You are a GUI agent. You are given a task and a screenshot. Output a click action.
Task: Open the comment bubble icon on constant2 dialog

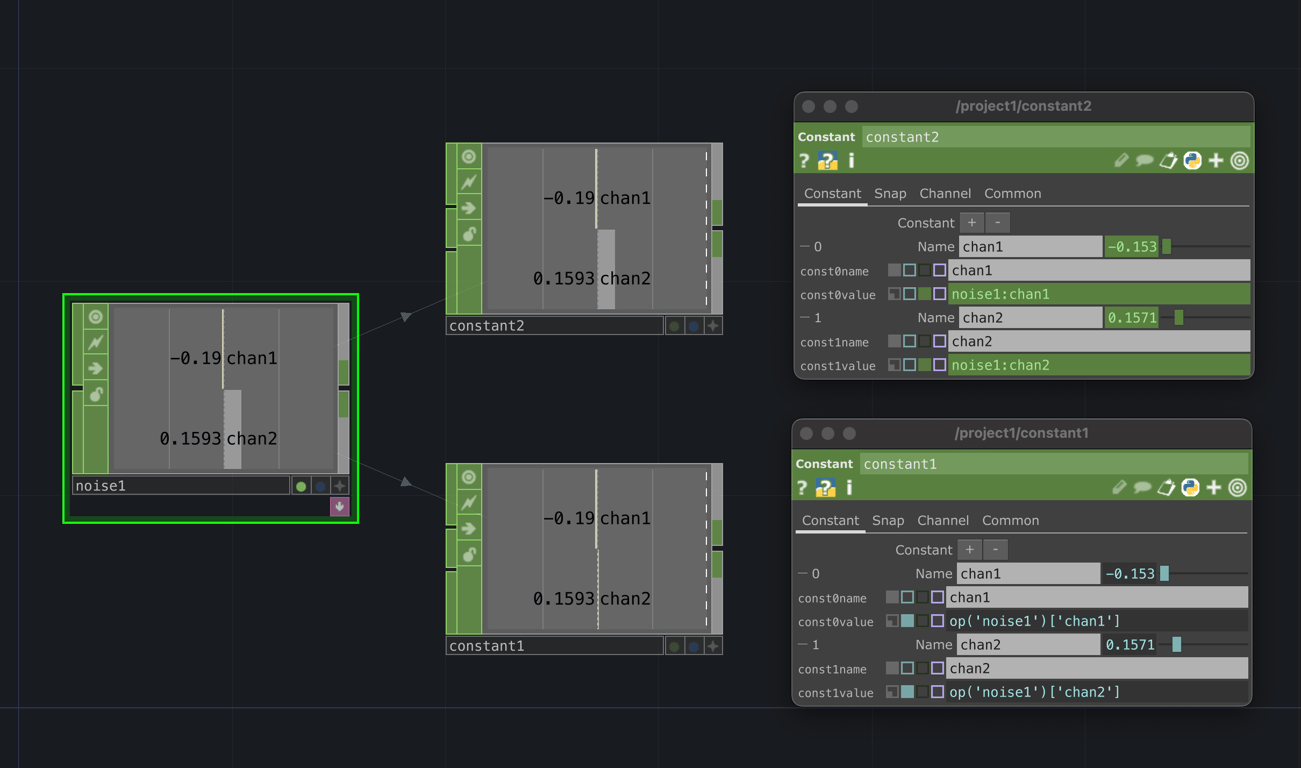[x=1145, y=160]
